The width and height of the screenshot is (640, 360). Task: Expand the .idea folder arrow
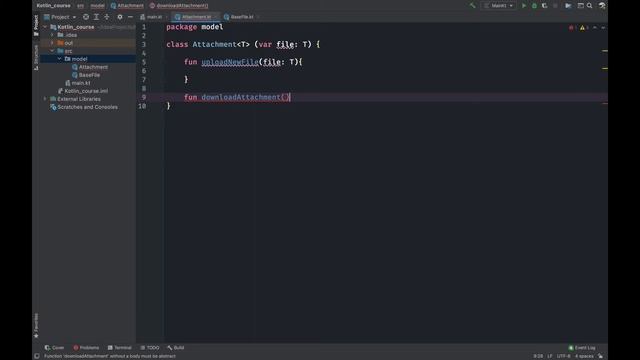[x=52, y=35]
